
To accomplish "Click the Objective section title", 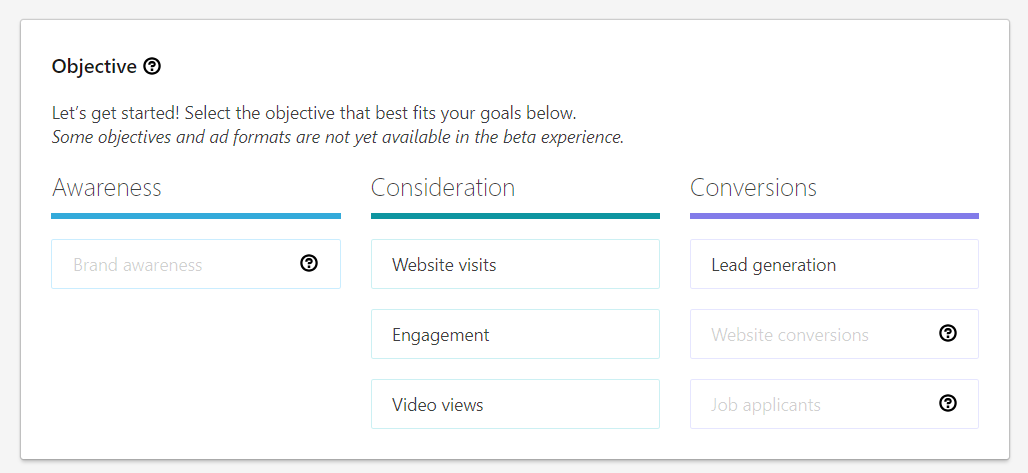I will 94,66.
